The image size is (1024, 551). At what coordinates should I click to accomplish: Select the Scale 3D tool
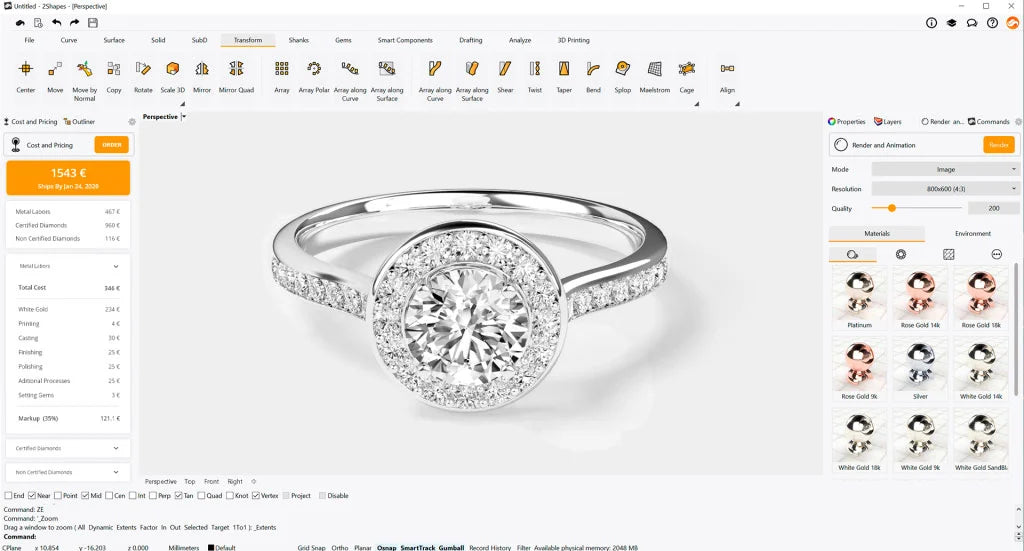tap(173, 69)
